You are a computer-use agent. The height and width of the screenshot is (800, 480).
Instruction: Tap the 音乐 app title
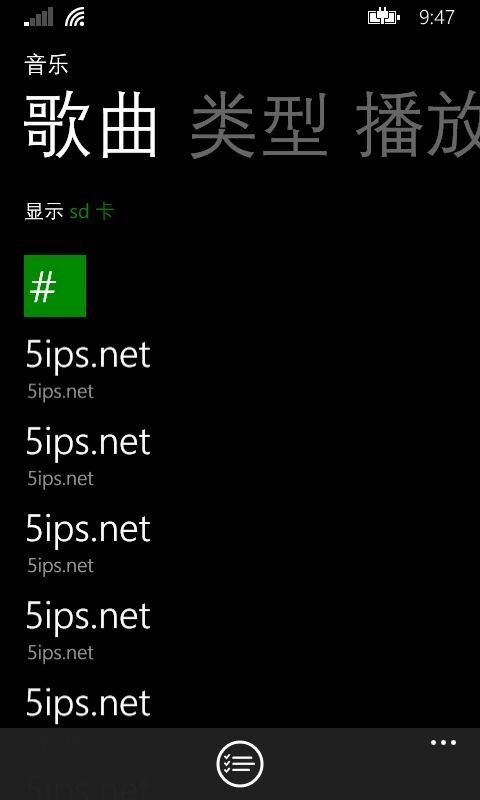tap(46, 66)
